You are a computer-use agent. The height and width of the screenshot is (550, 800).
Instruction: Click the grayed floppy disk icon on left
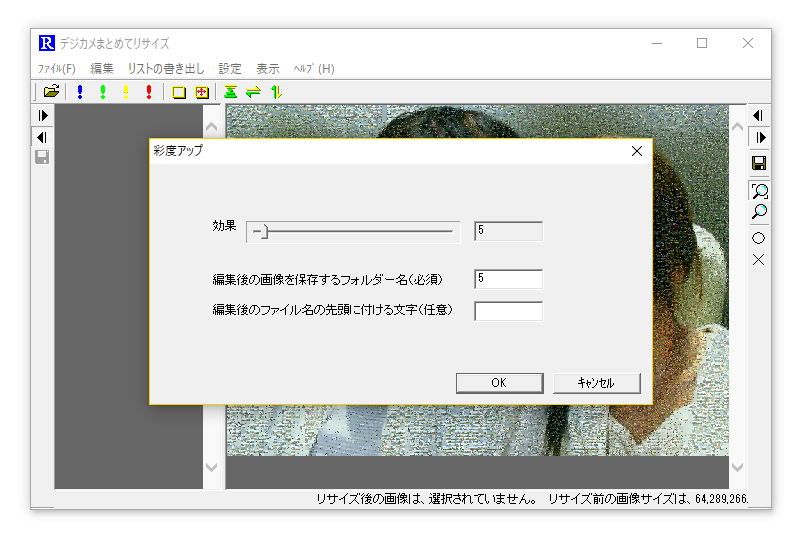[x=42, y=157]
